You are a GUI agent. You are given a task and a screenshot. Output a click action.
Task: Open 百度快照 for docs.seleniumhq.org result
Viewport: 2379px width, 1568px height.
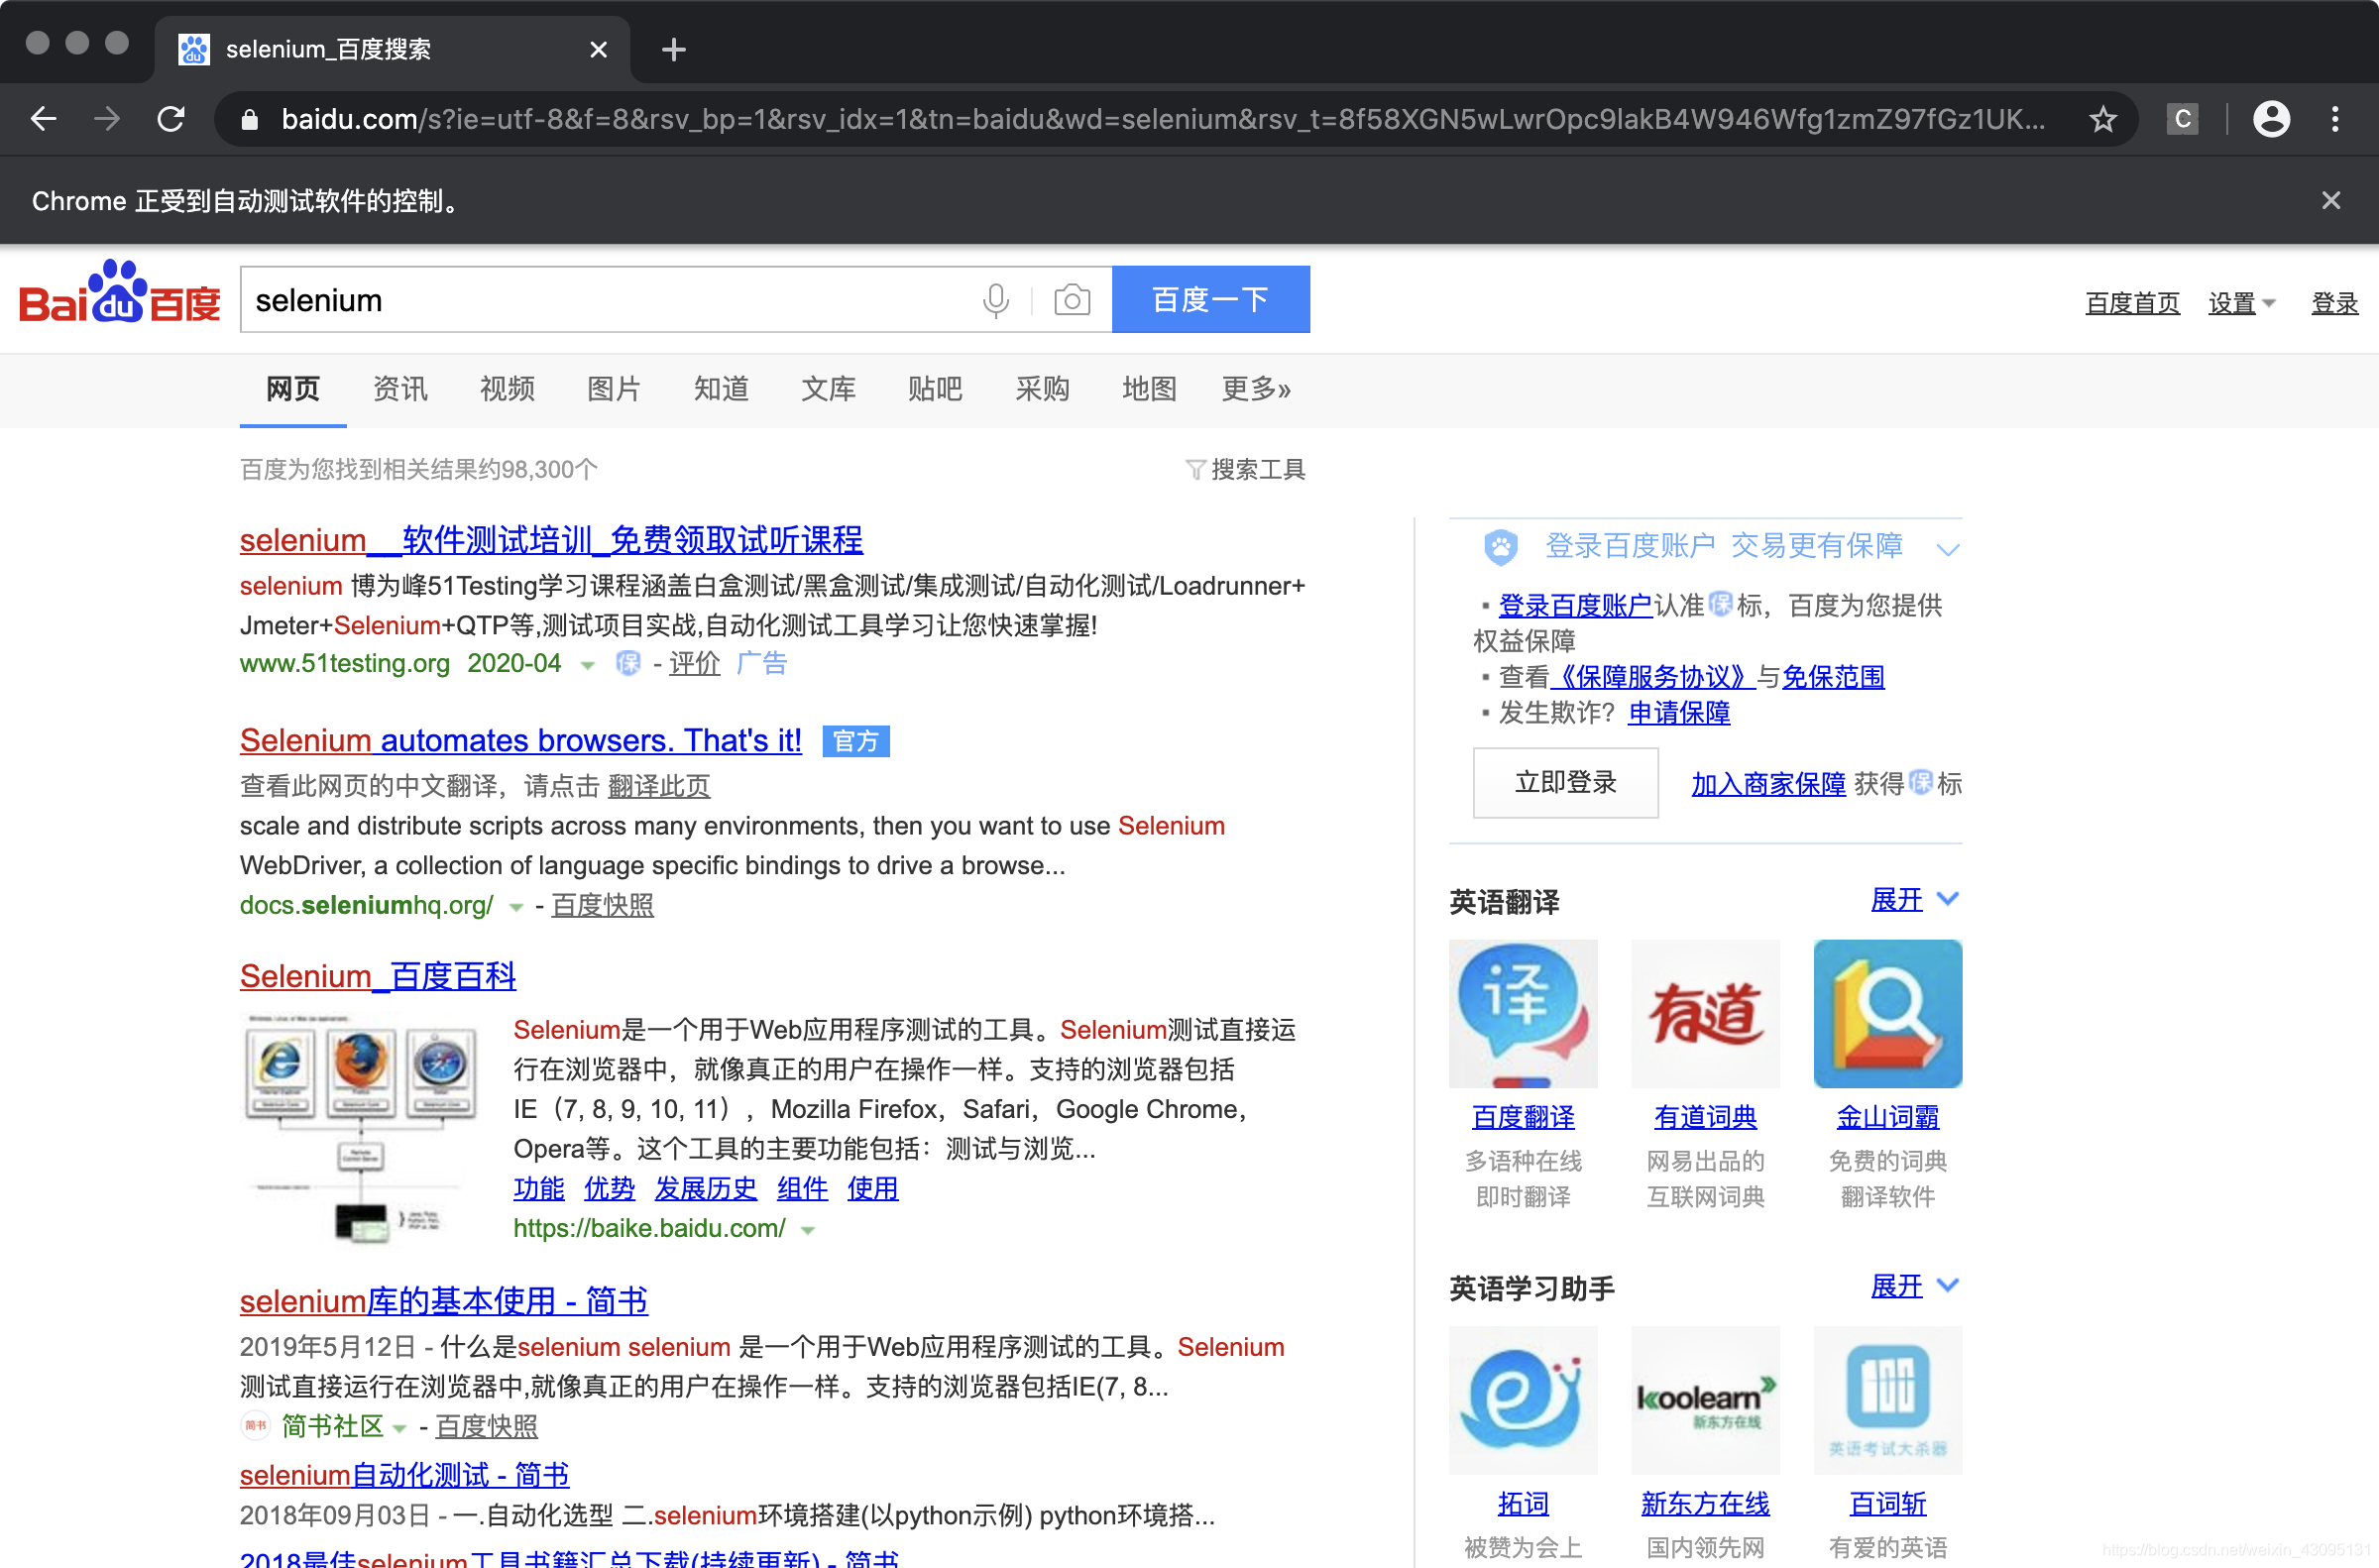click(x=602, y=905)
